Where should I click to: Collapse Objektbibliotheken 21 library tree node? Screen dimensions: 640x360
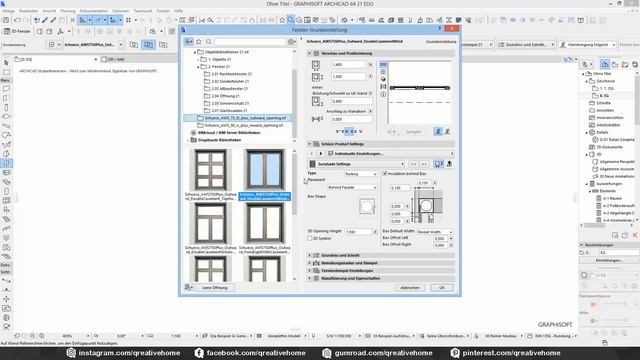tap(195, 52)
